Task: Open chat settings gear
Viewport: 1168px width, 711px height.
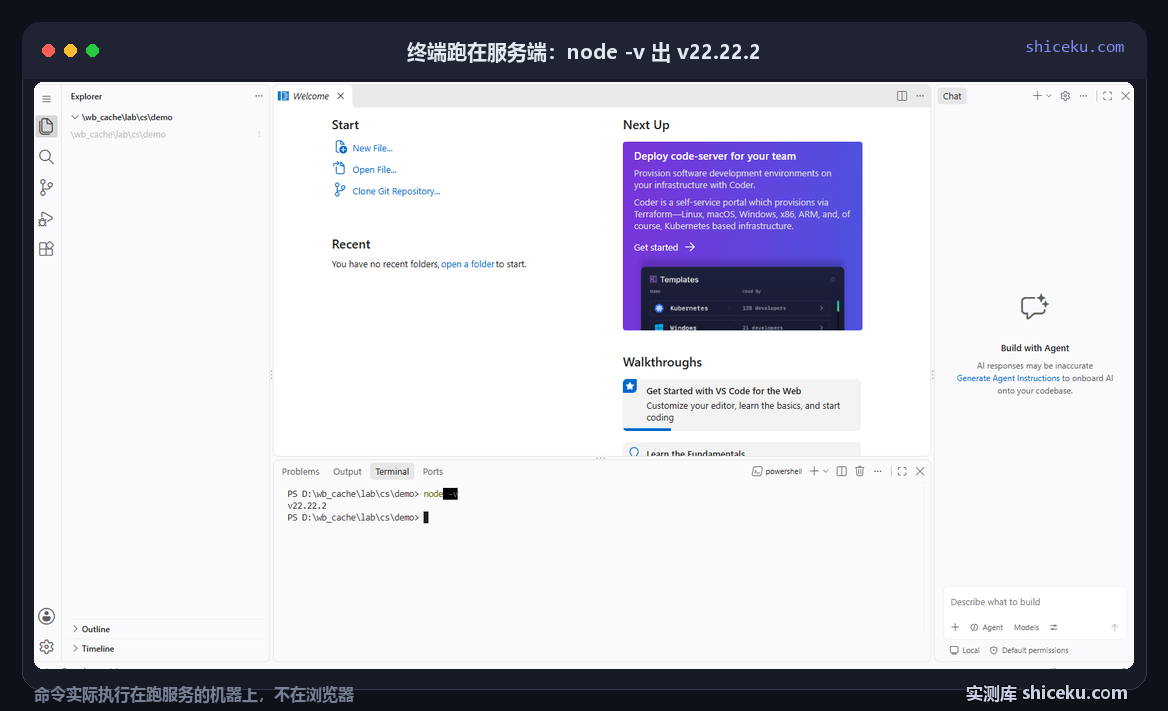Action: 1065,96
